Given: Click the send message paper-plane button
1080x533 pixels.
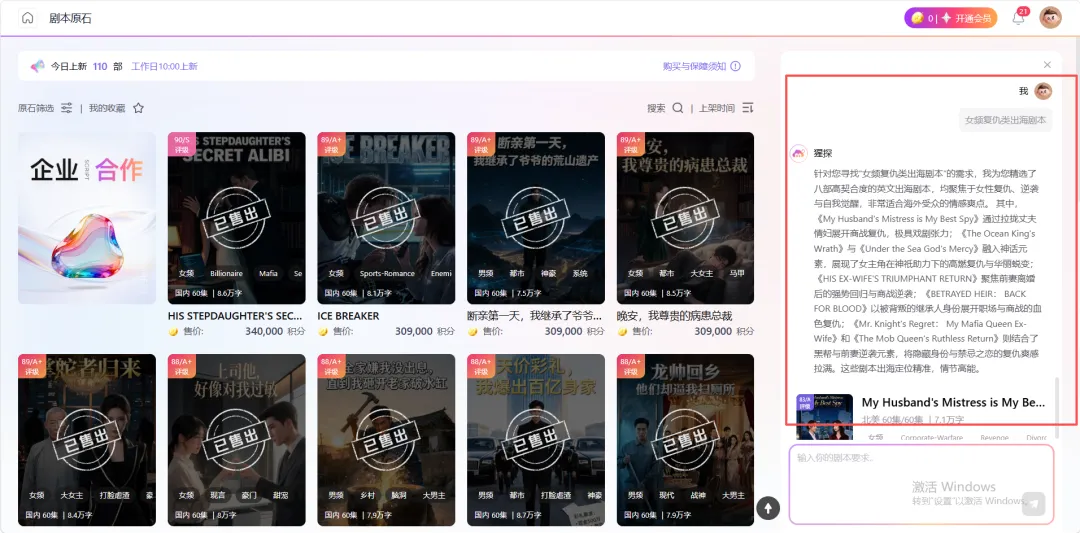Looking at the screenshot, I should (x=1033, y=503).
